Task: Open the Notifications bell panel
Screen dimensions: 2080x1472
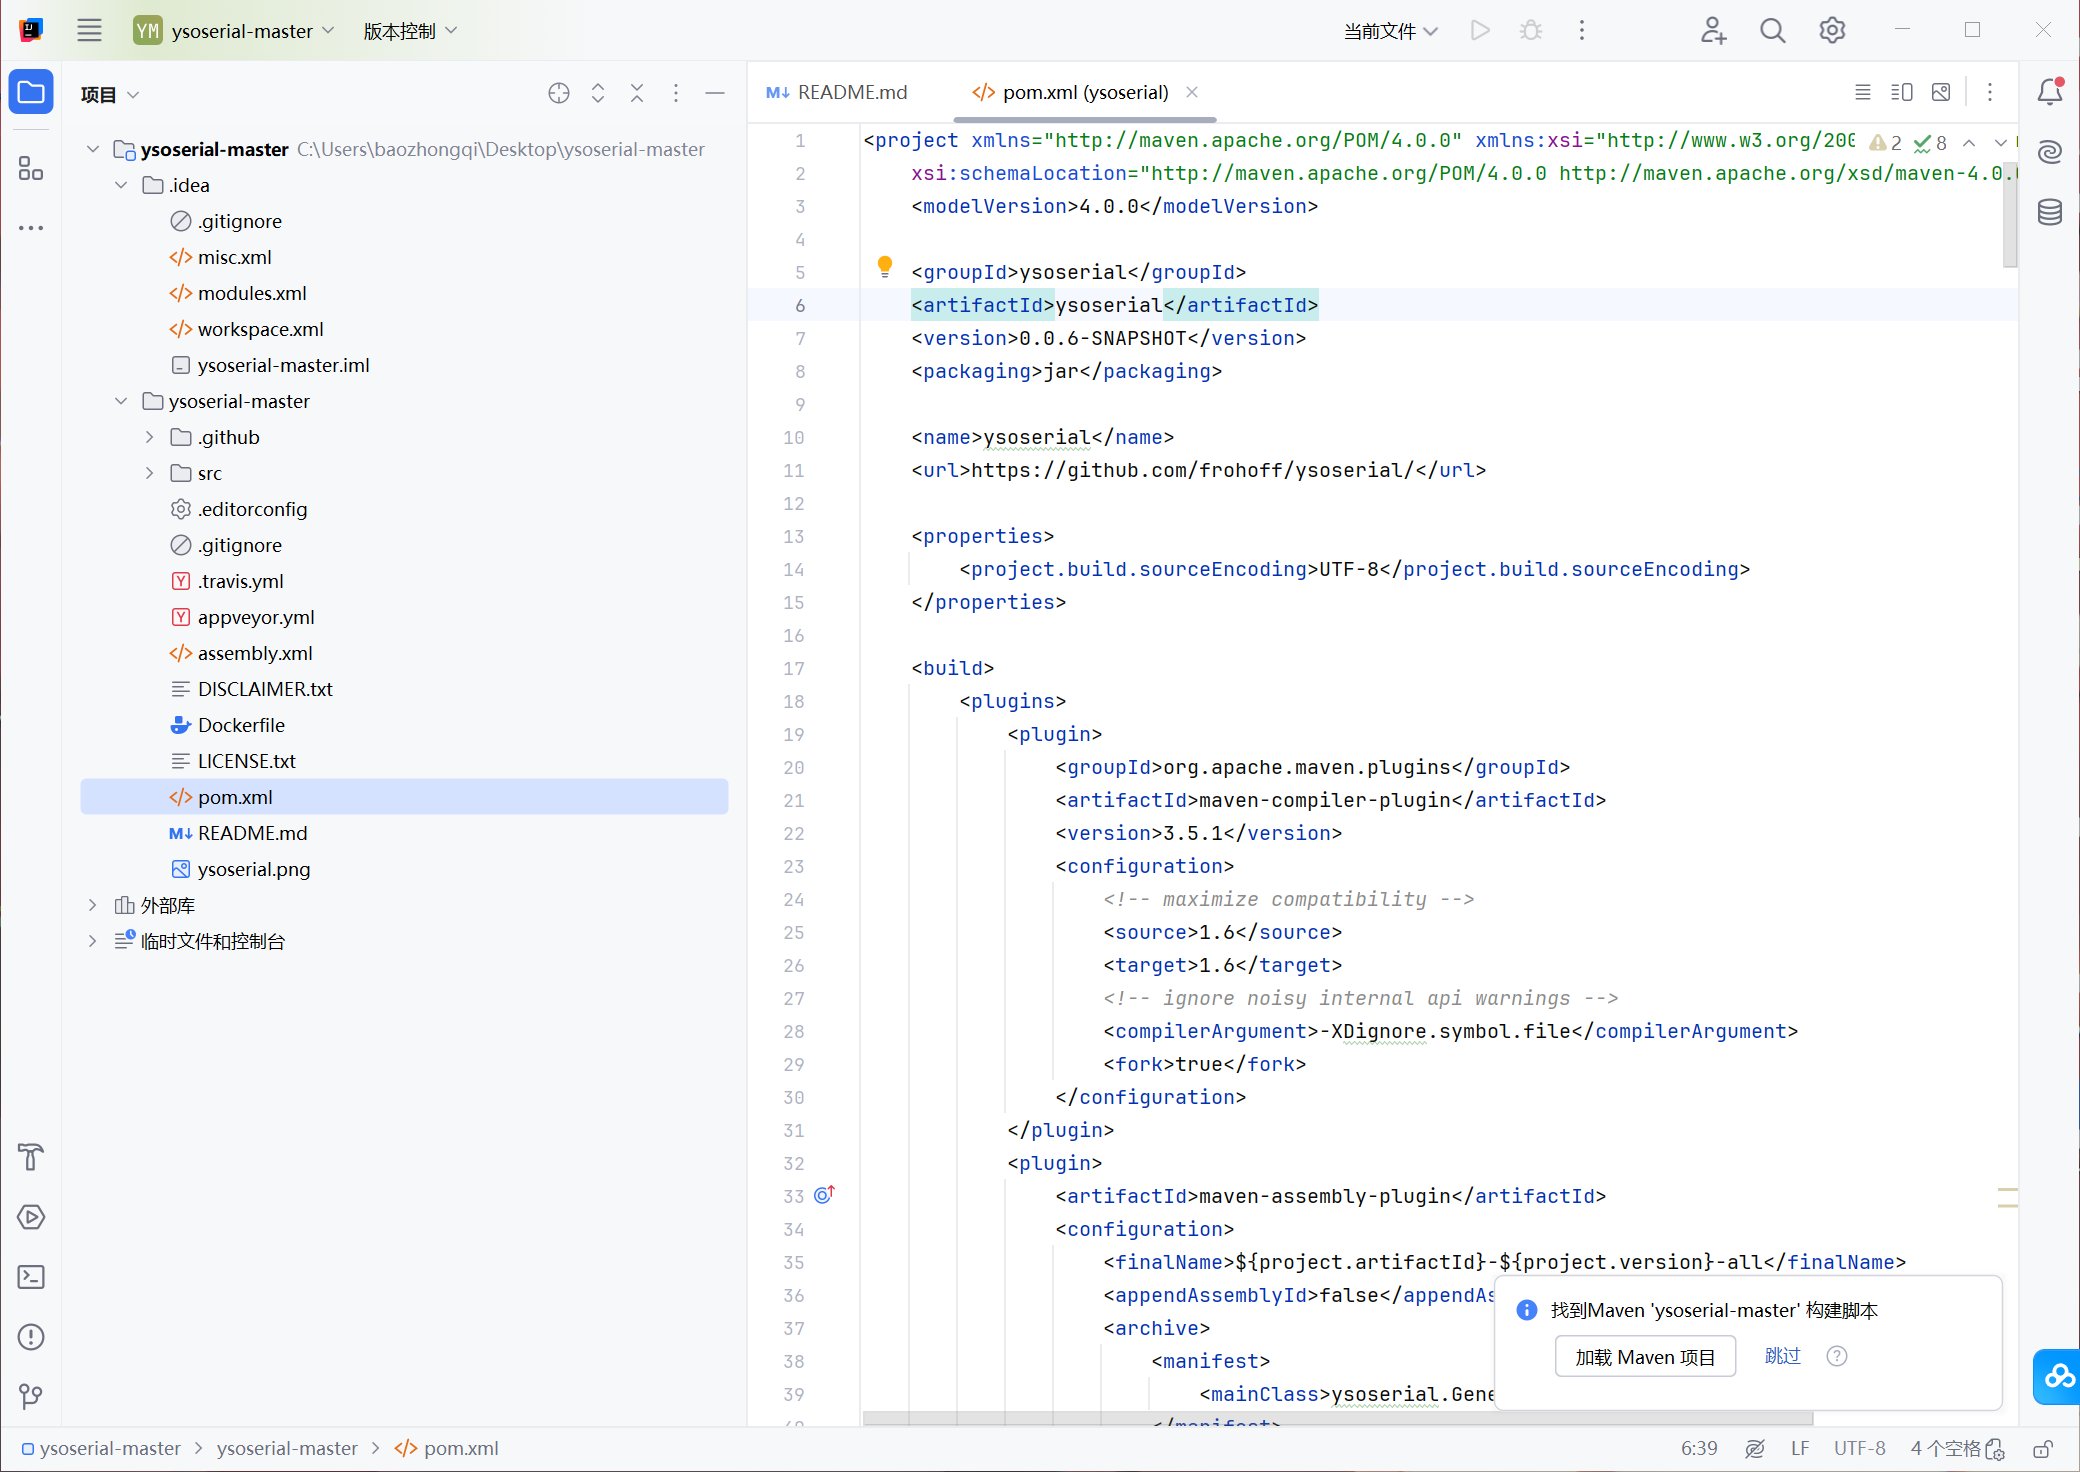Action: [x=2050, y=92]
